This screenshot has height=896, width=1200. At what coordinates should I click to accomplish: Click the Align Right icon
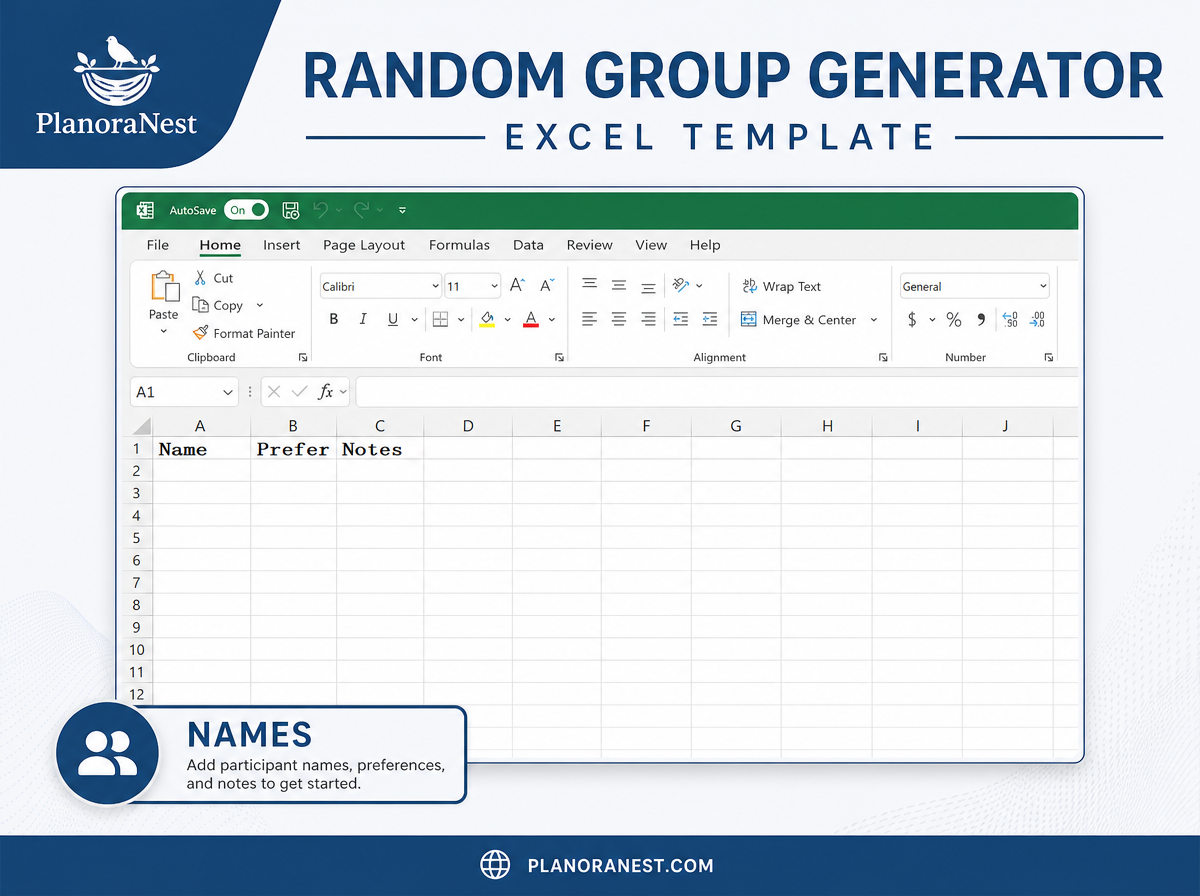point(648,319)
